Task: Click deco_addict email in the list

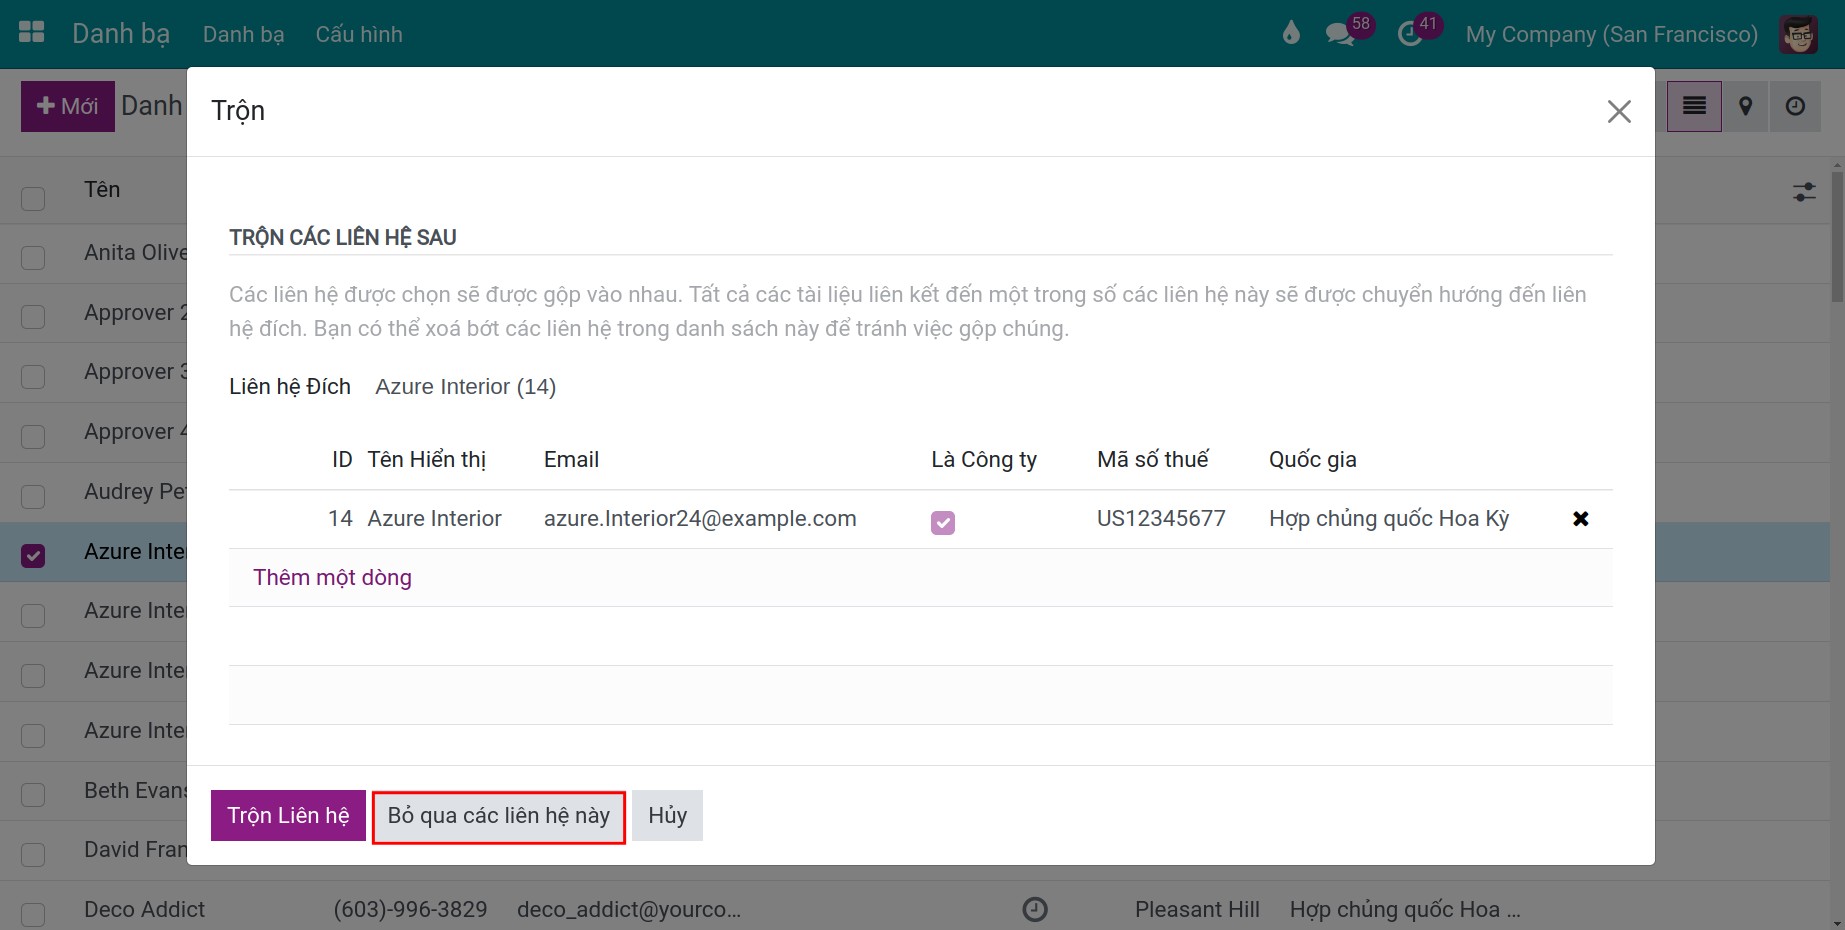Action: [x=629, y=909]
